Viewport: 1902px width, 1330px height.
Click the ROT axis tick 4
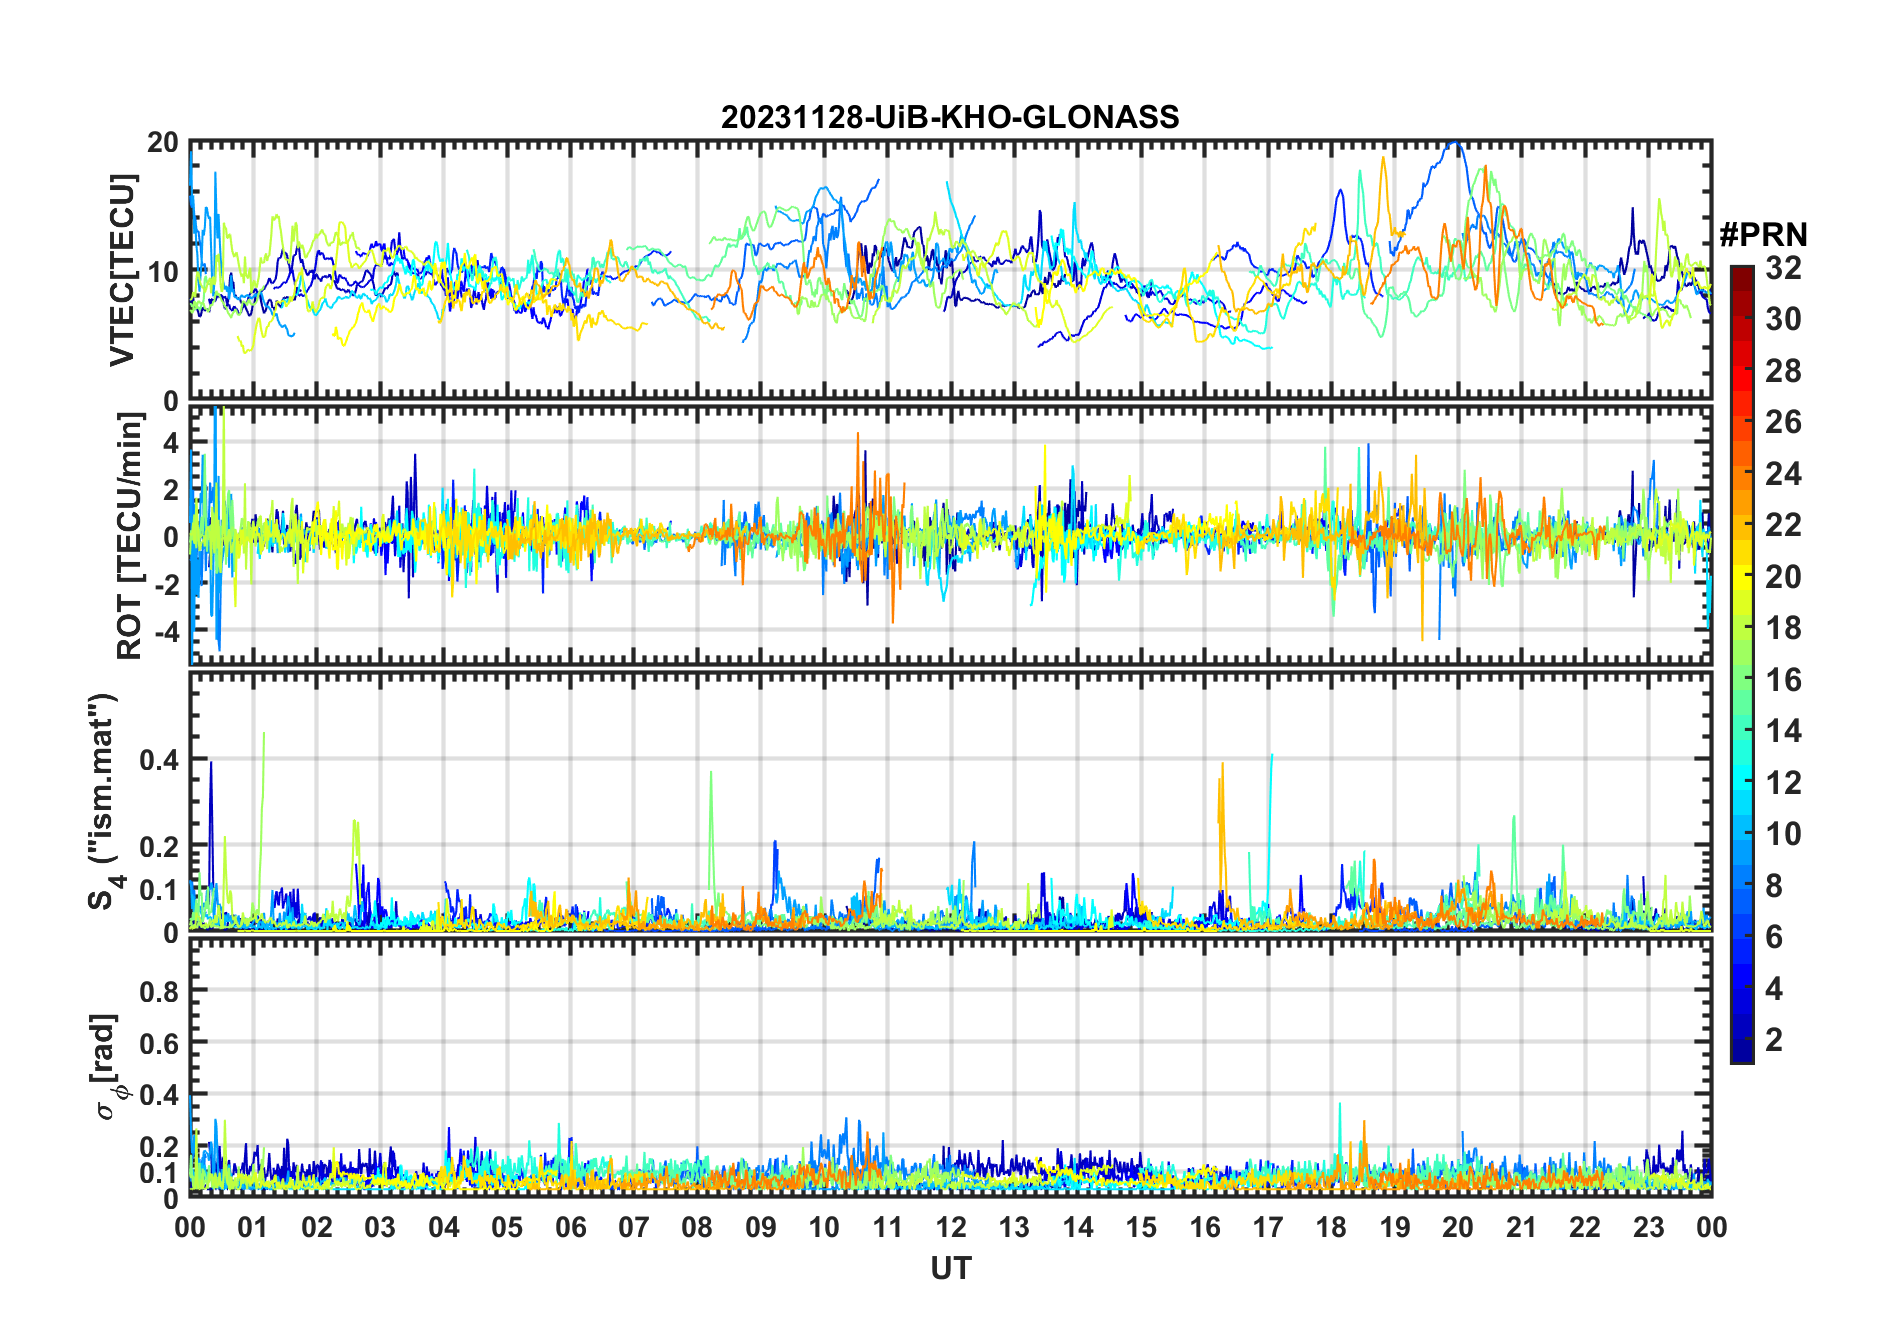[x=171, y=442]
